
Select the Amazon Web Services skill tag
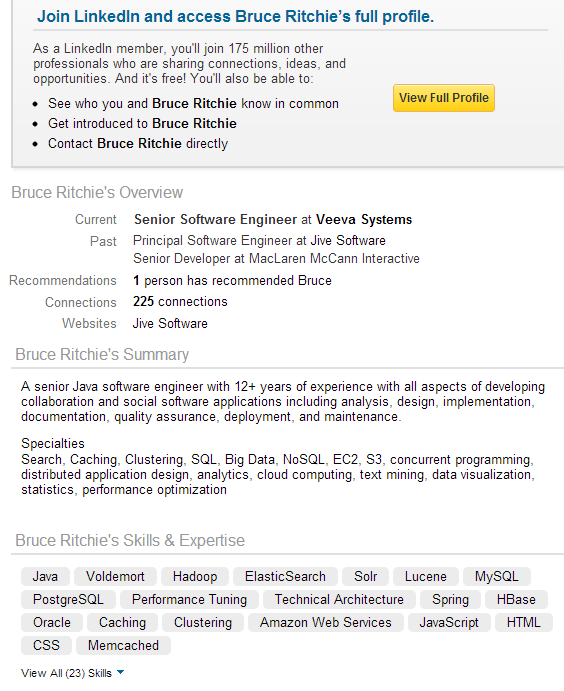(x=326, y=622)
